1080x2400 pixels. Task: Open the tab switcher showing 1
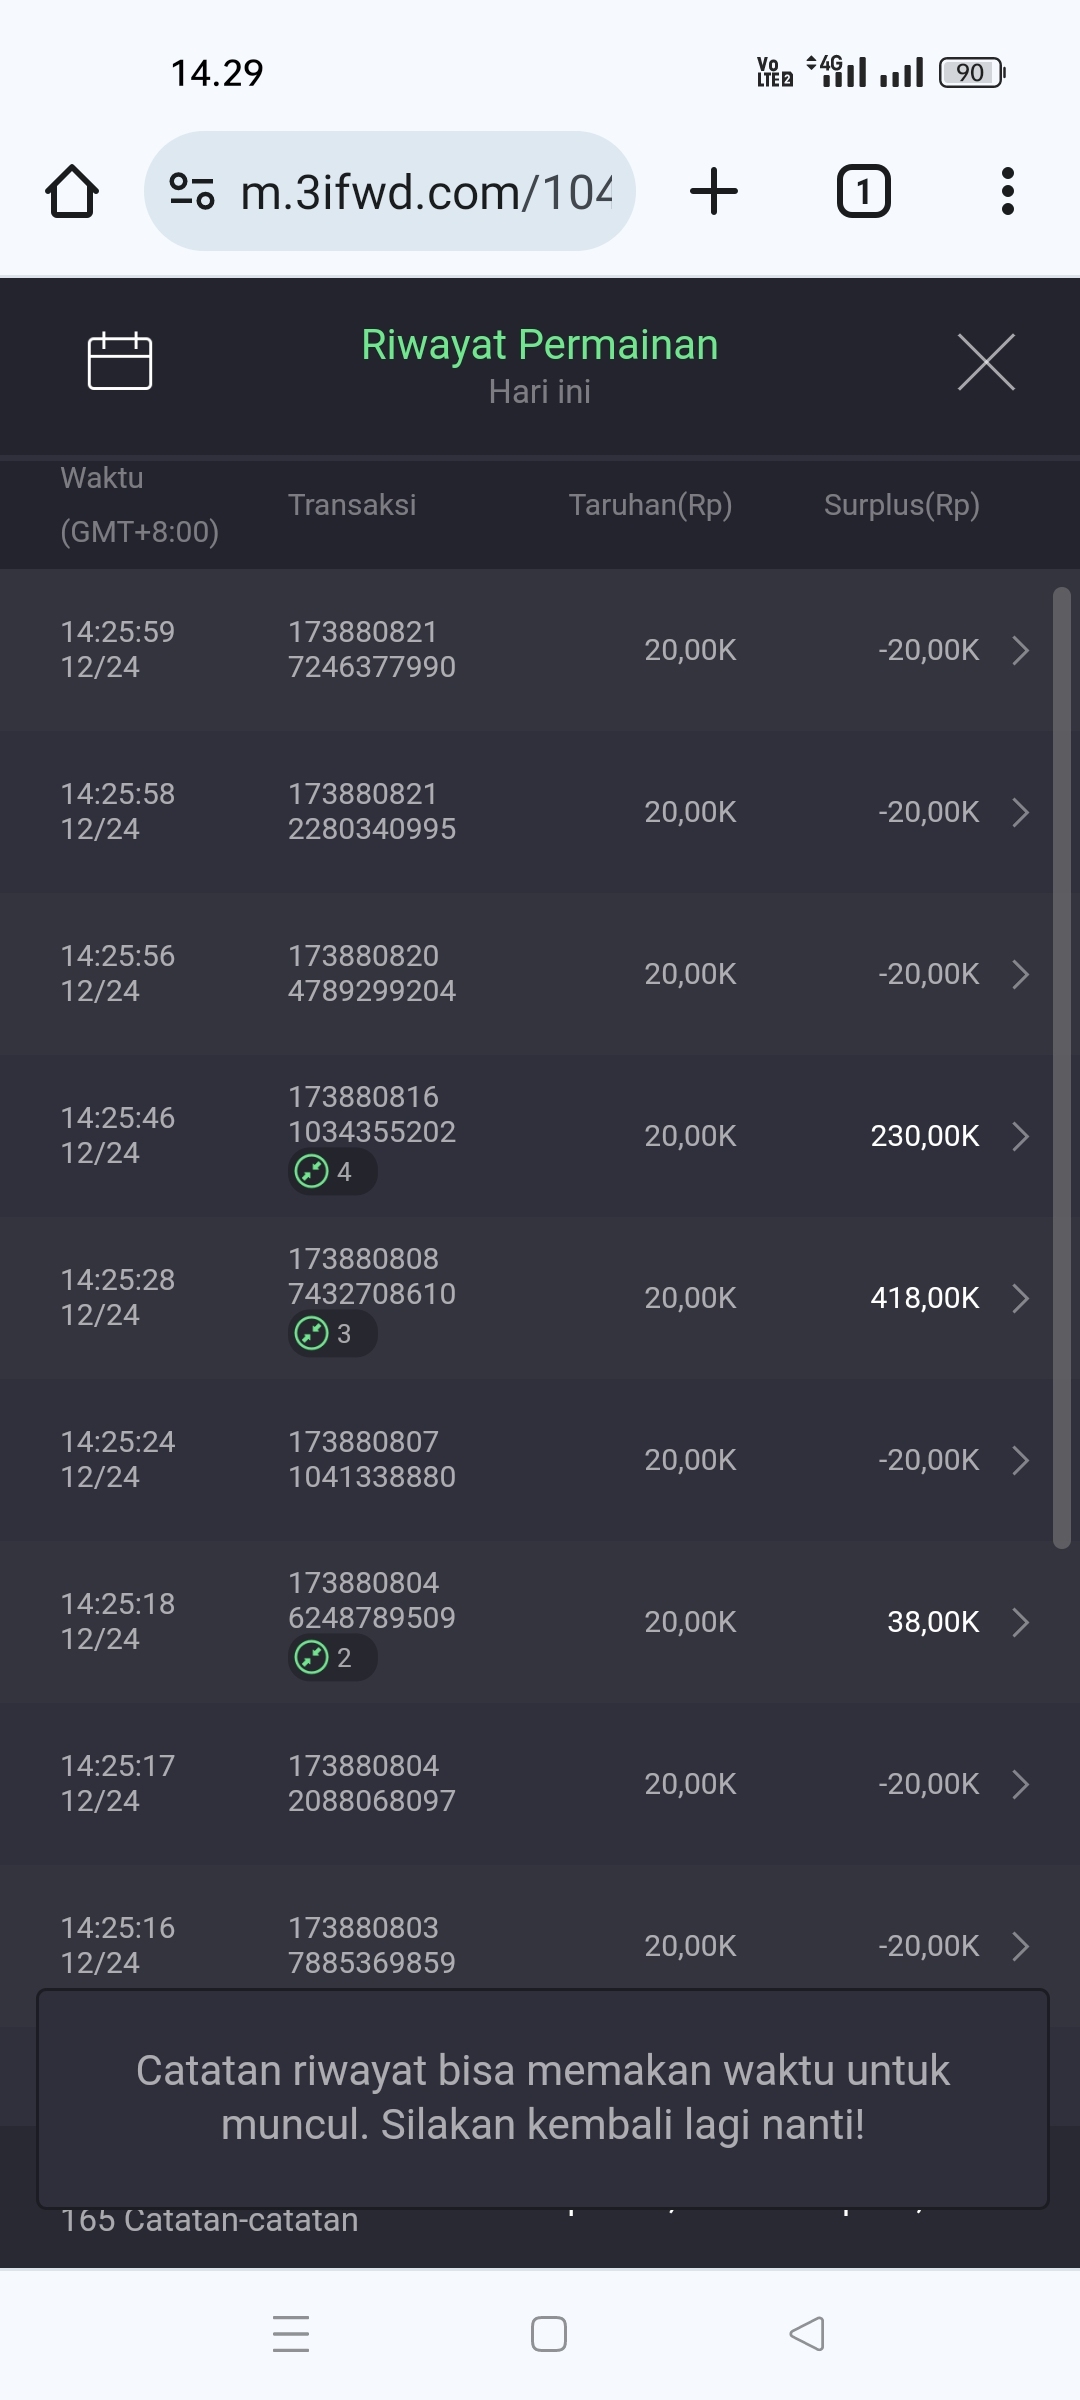pos(863,191)
